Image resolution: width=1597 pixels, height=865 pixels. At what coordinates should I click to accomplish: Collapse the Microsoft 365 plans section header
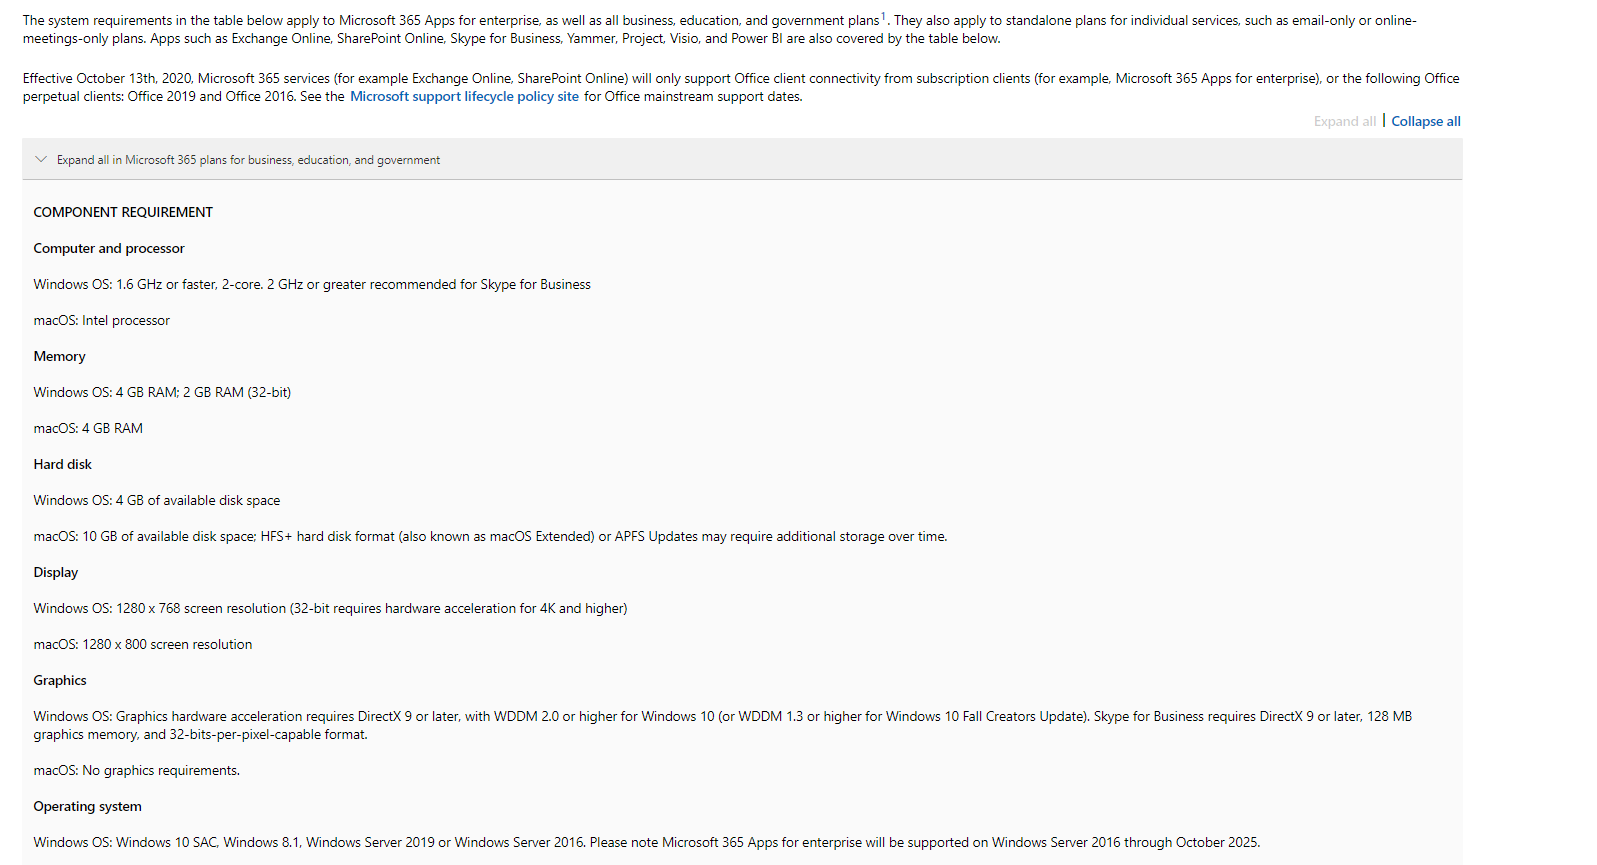click(248, 160)
